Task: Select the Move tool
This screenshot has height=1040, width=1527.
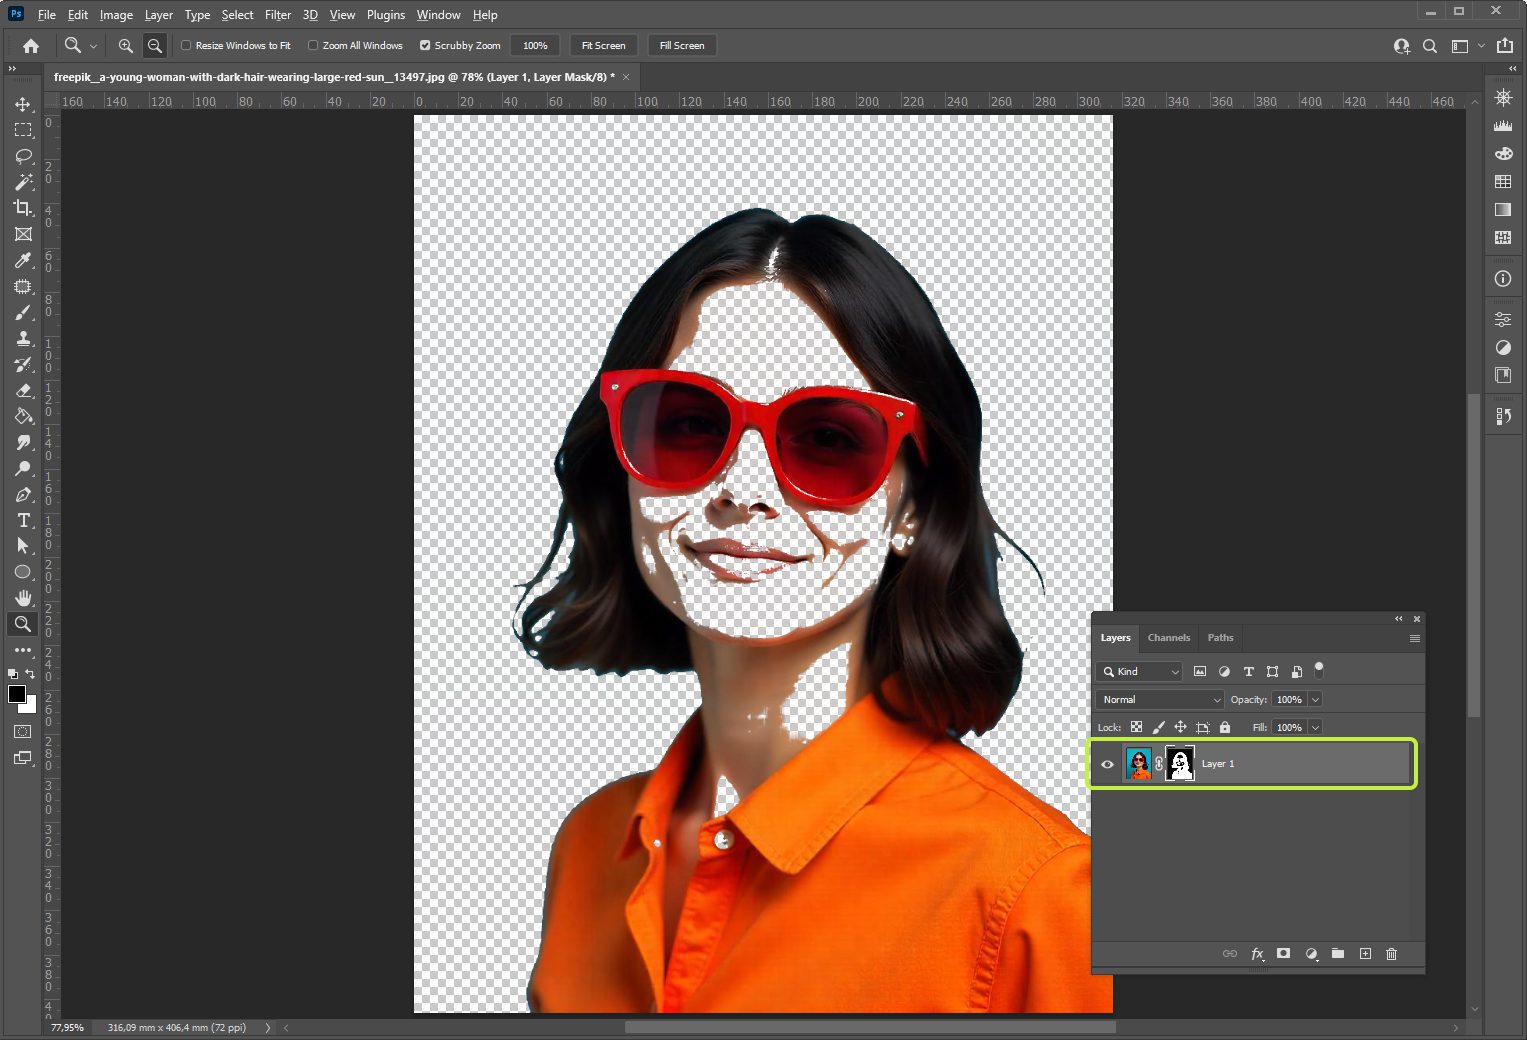Action: (23, 104)
